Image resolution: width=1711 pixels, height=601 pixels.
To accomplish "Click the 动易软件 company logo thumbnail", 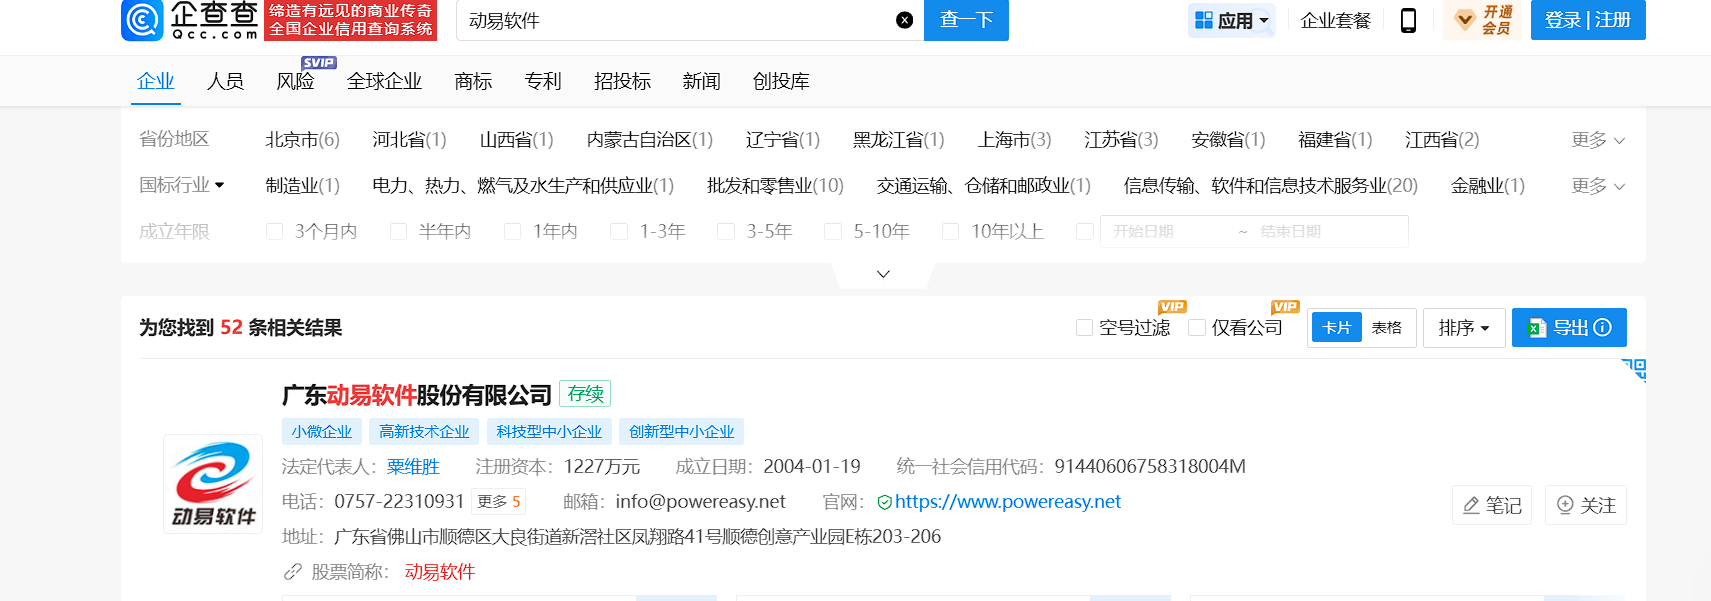I will pos(213,484).
